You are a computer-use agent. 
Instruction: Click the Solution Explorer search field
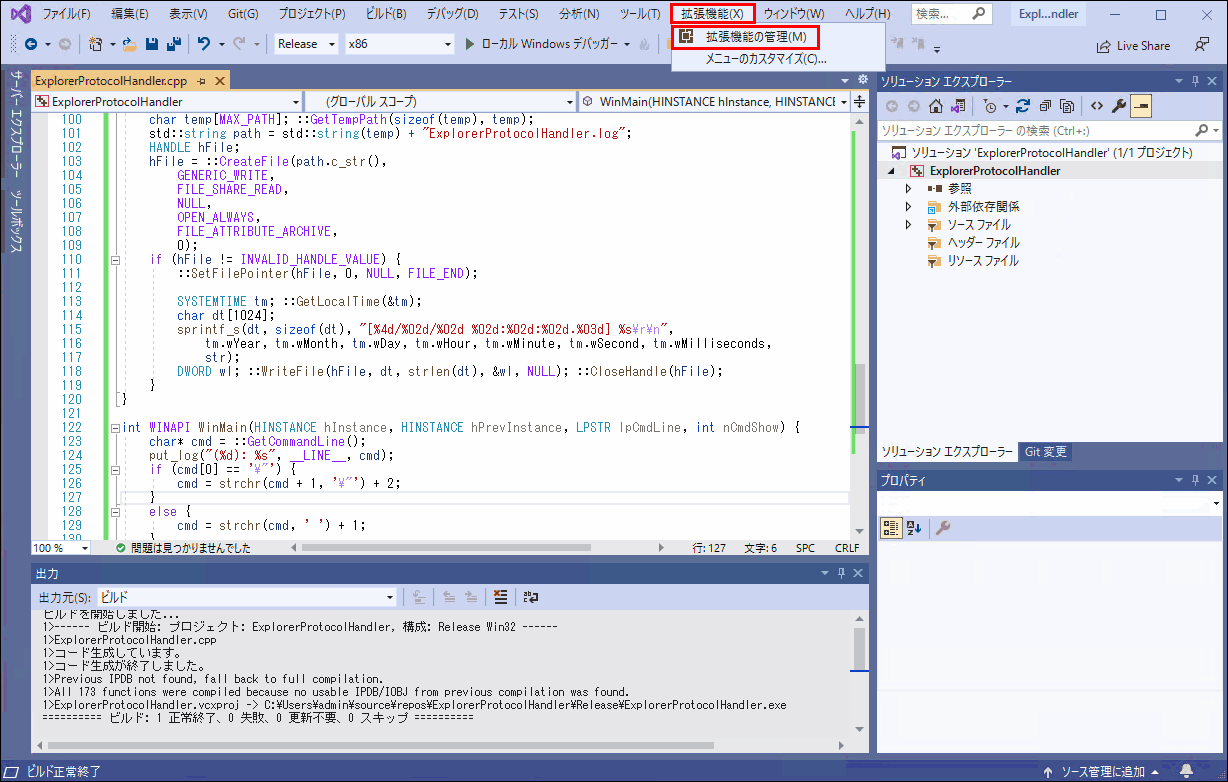(x=1050, y=130)
